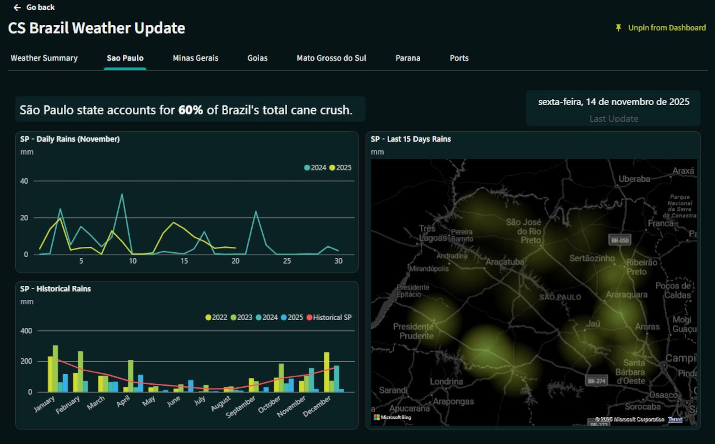The image size is (715, 444).
Task: Click the BR-374 highway marker on the map
Action: point(597,380)
